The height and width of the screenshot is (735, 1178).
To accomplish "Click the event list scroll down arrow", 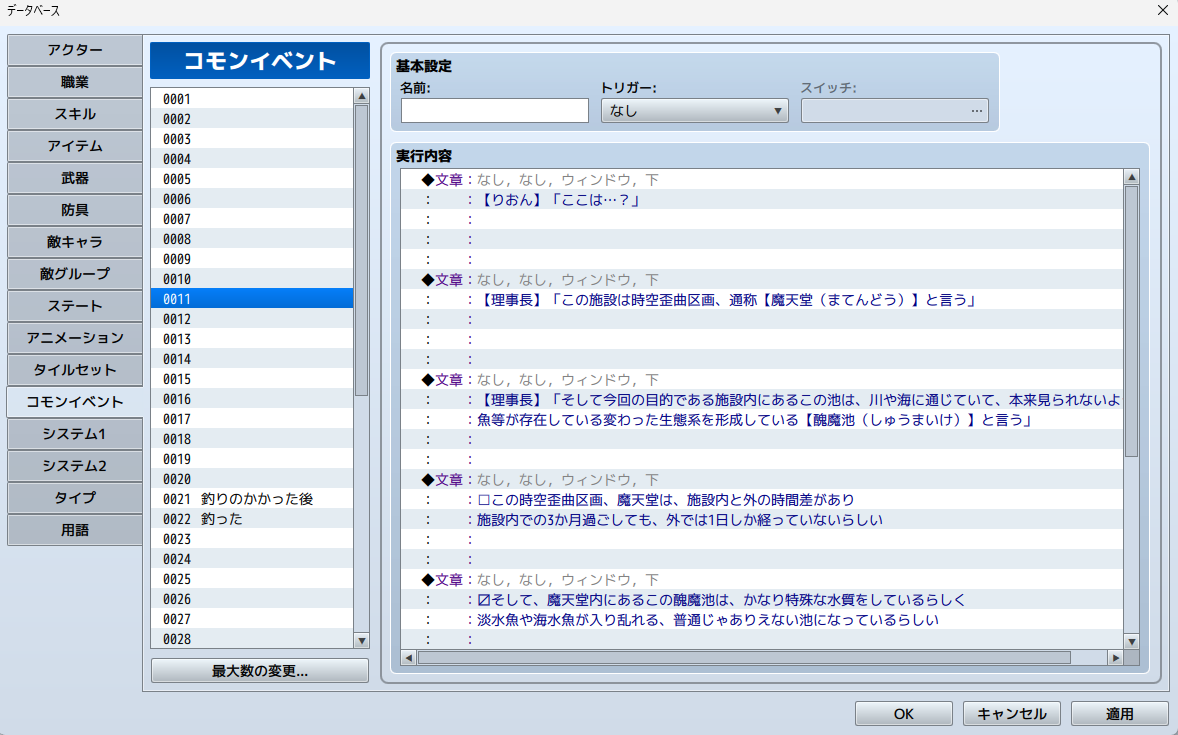I will click(361, 640).
